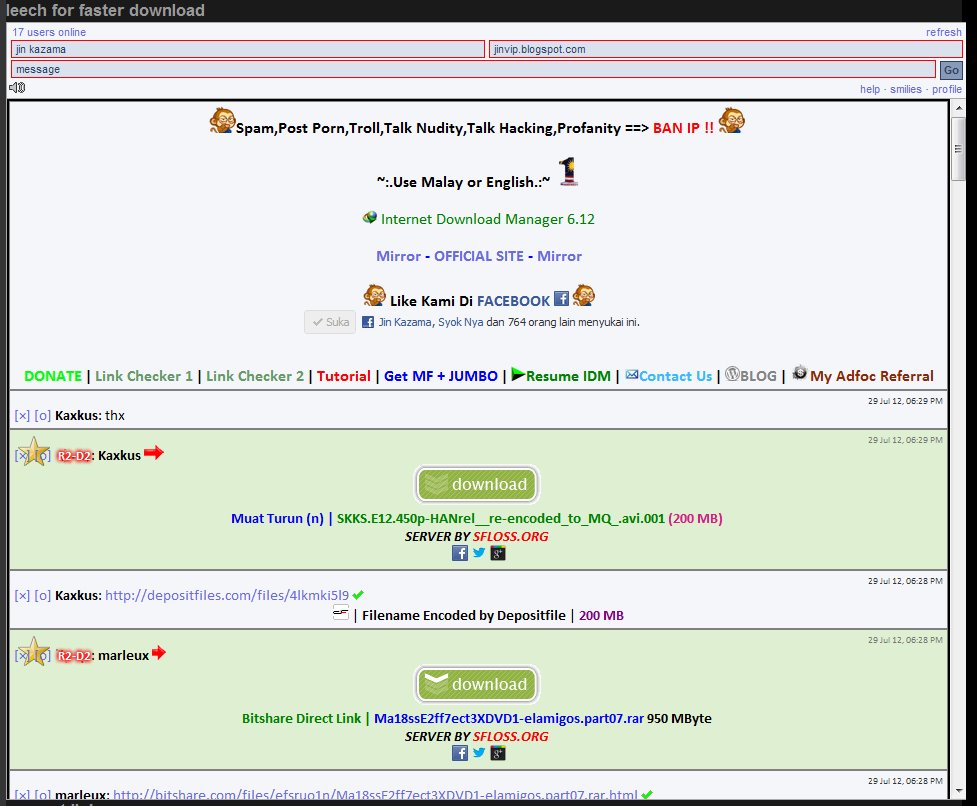Image resolution: width=977 pixels, height=806 pixels.
Task: Click icon beside My Adfoc Referral
Action: pos(799,372)
